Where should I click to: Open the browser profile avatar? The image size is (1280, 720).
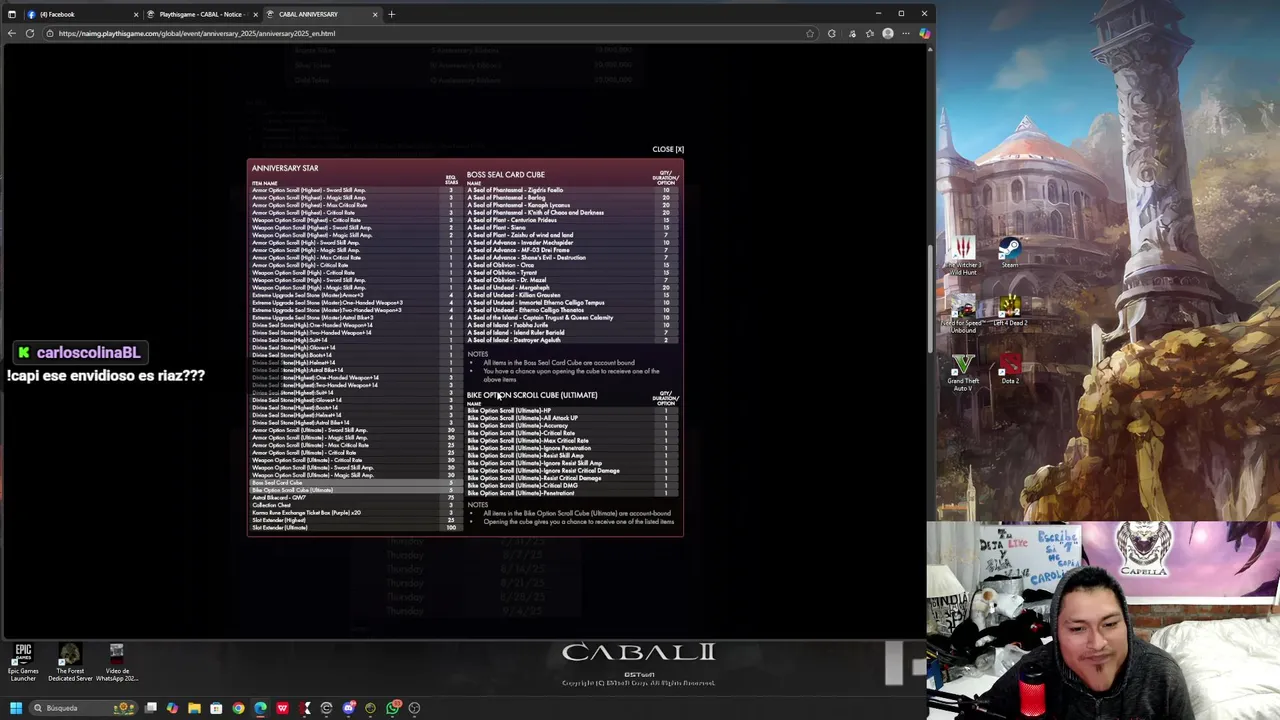pos(888,33)
